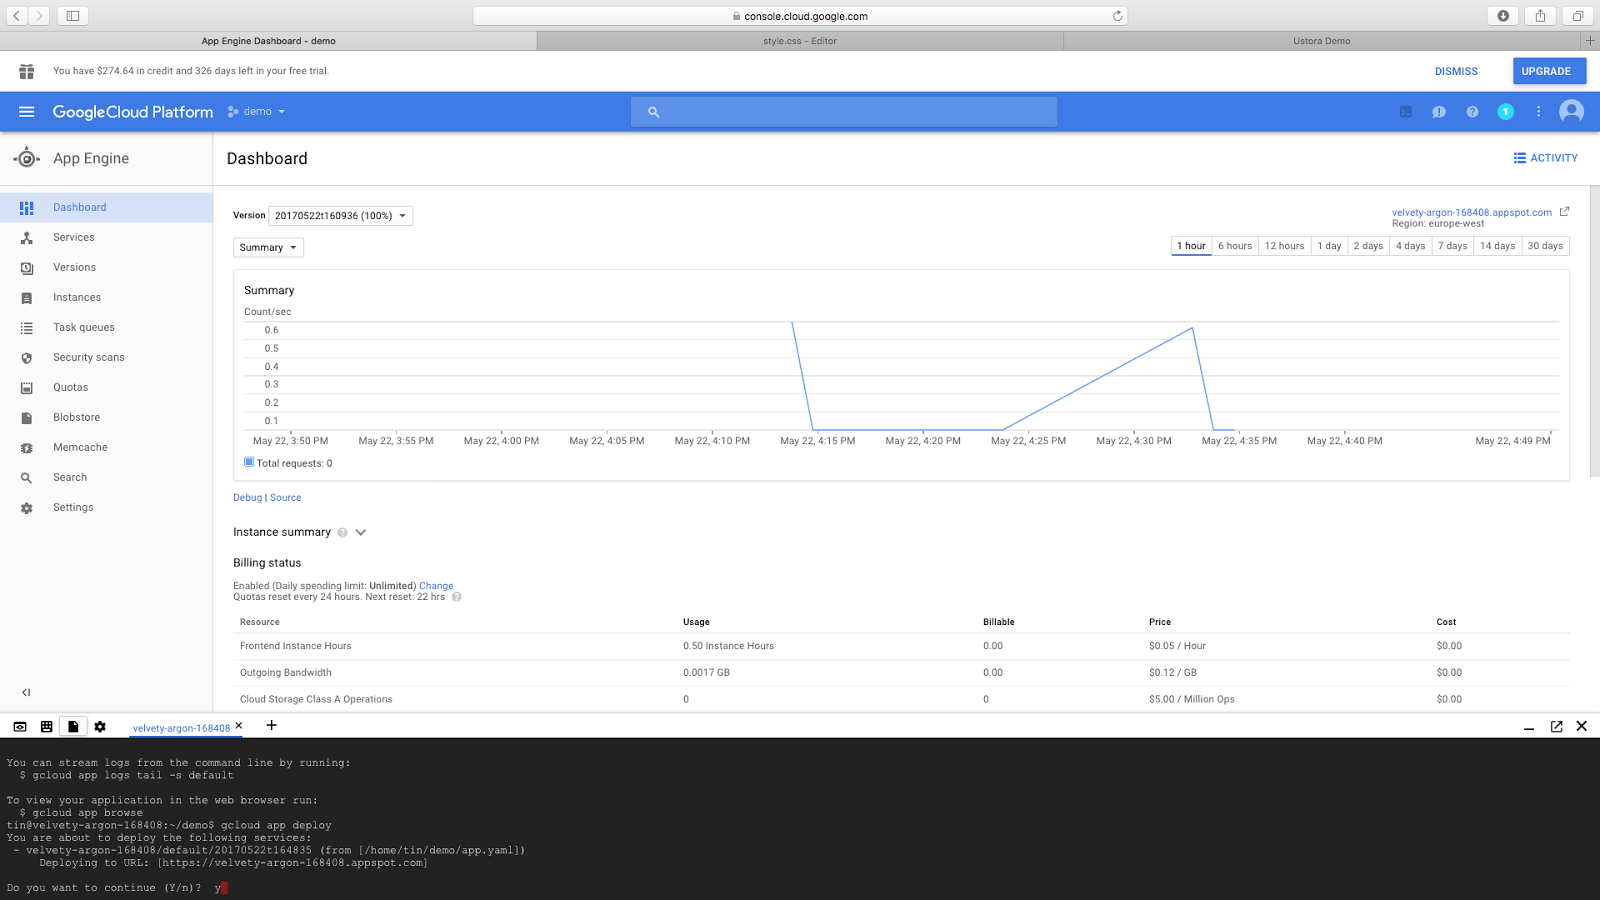Viewport: 1600px width, 900px height.
Task: Open the demo project selector
Action: [x=256, y=112]
